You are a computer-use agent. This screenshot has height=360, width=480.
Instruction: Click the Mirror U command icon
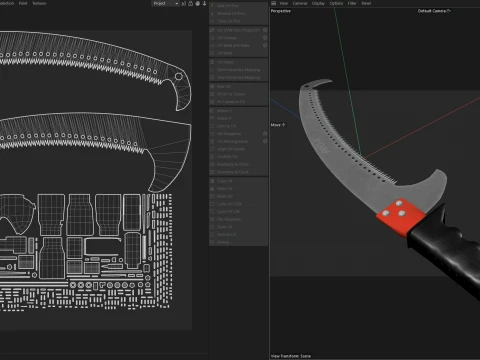(x=212, y=111)
